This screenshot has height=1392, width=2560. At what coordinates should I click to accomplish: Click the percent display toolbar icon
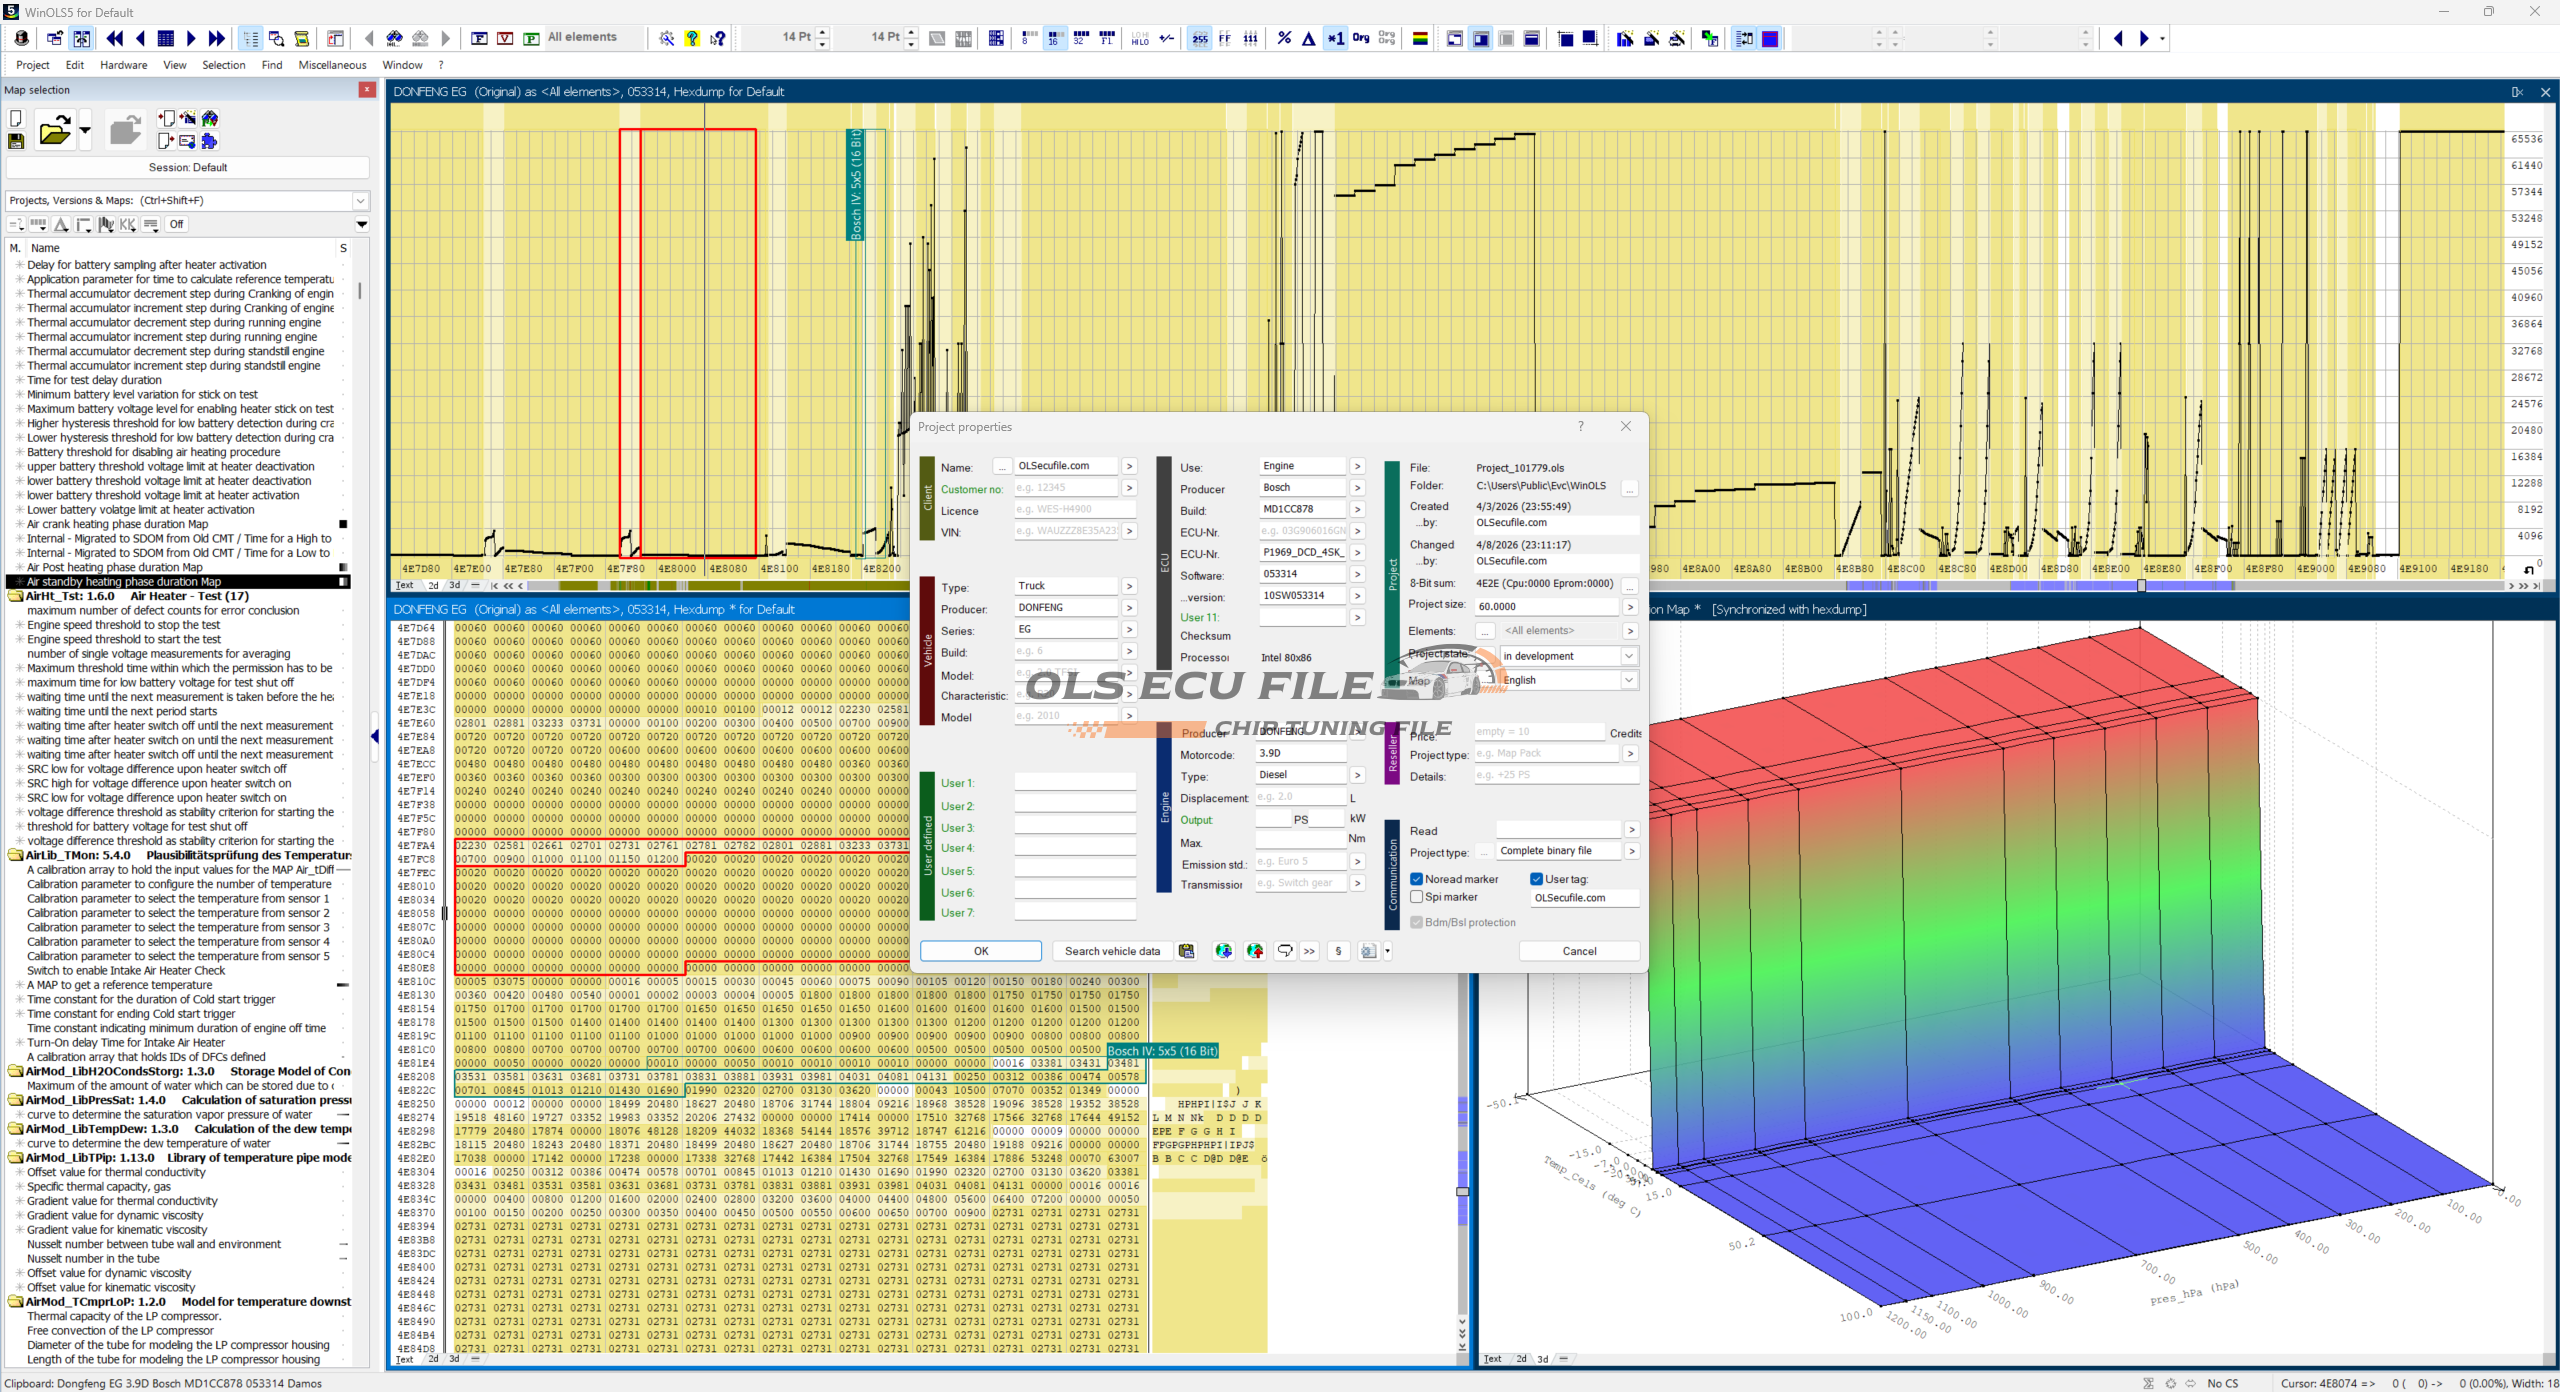pyautogui.click(x=1284, y=38)
